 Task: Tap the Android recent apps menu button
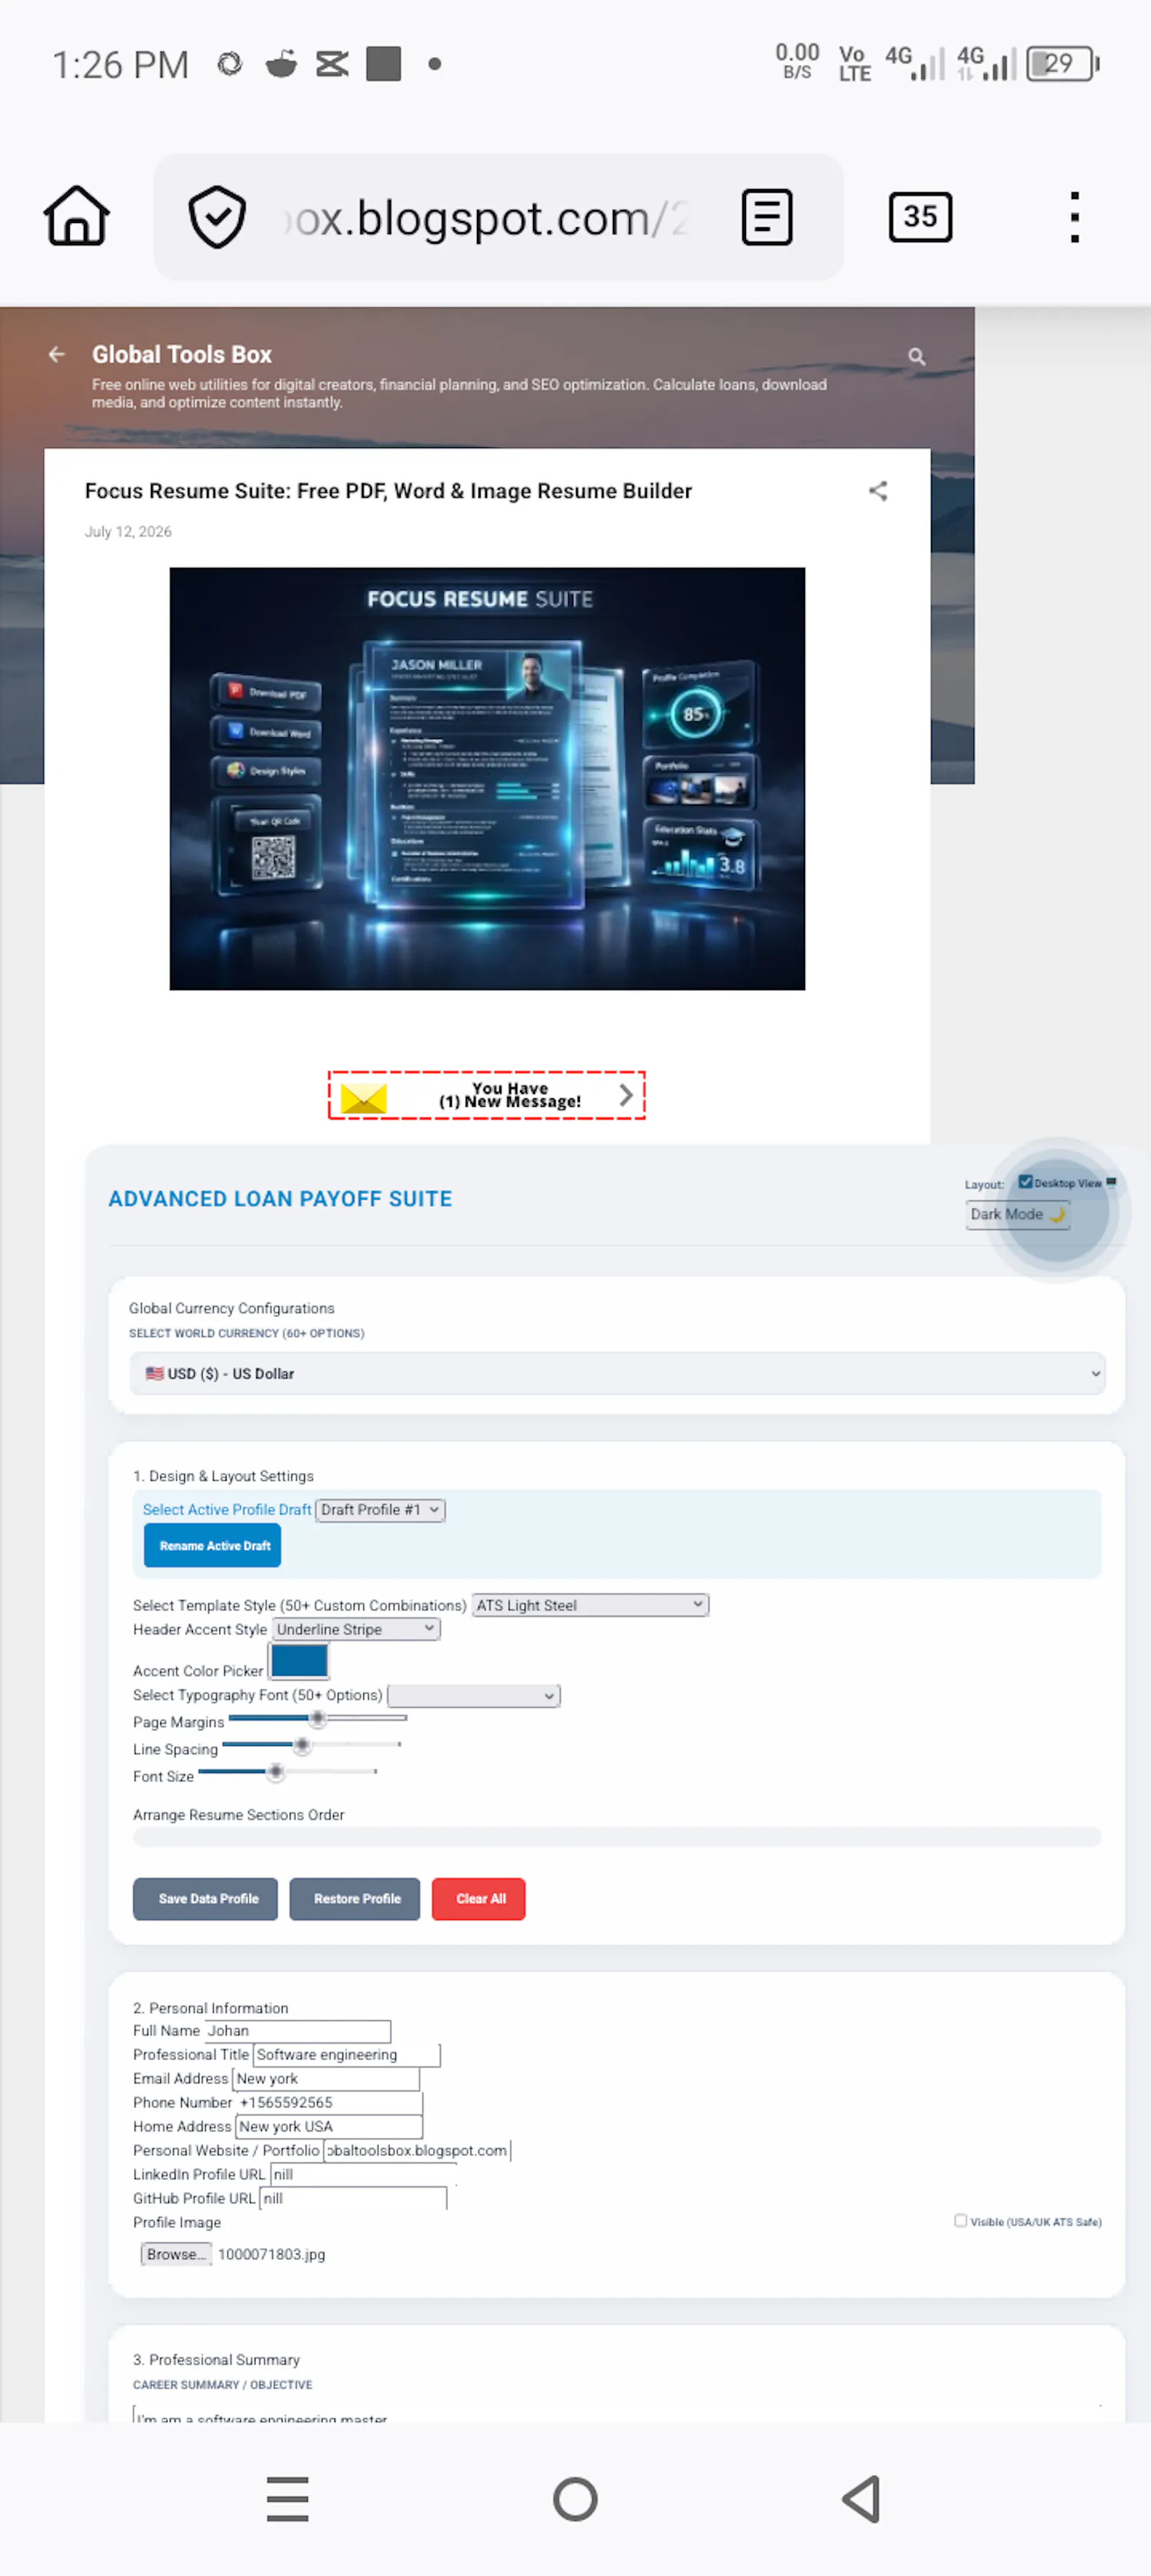coord(288,2499)
